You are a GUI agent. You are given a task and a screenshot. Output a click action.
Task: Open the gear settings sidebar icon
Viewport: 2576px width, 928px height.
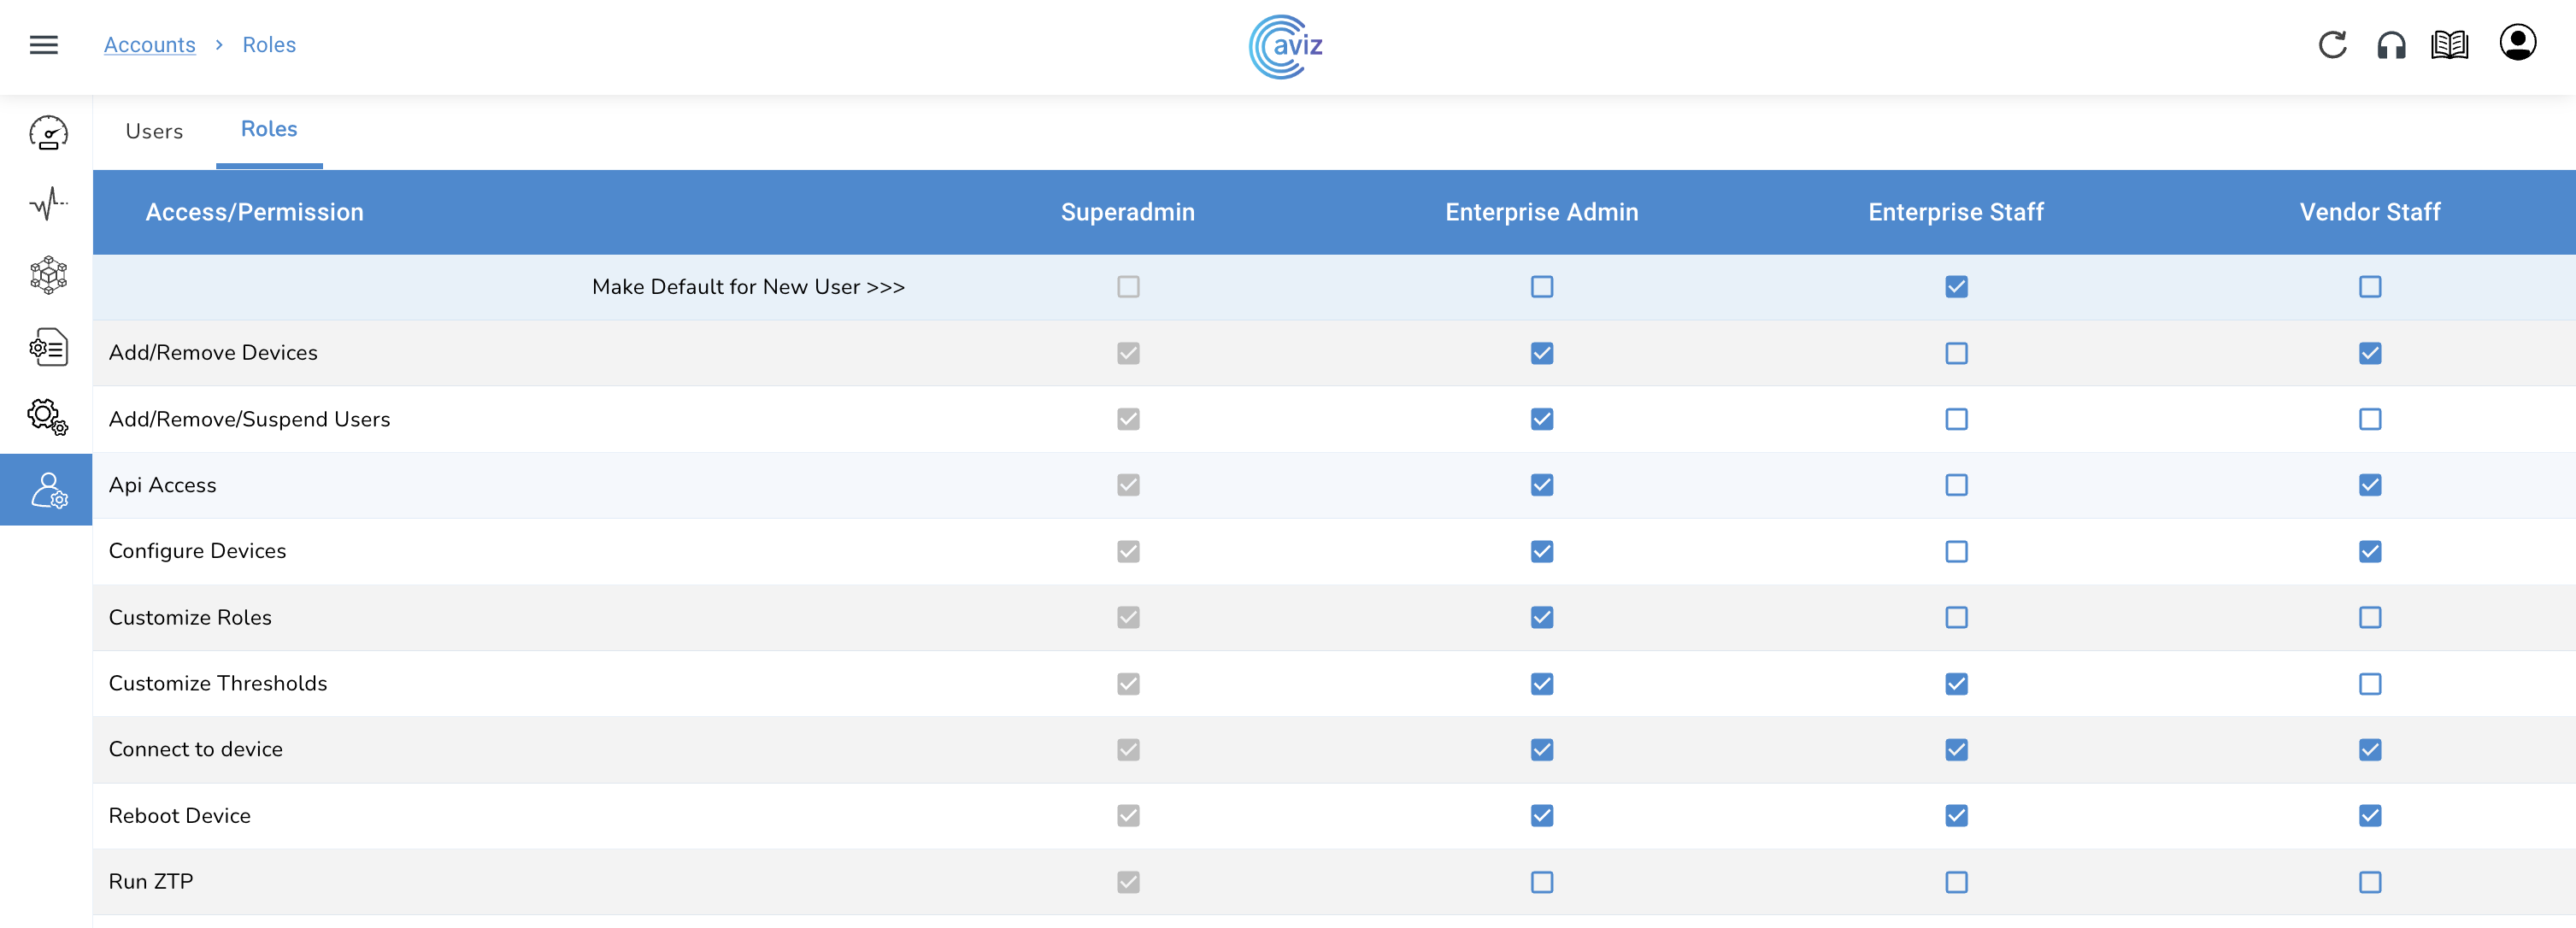click(x=47, y=417)
